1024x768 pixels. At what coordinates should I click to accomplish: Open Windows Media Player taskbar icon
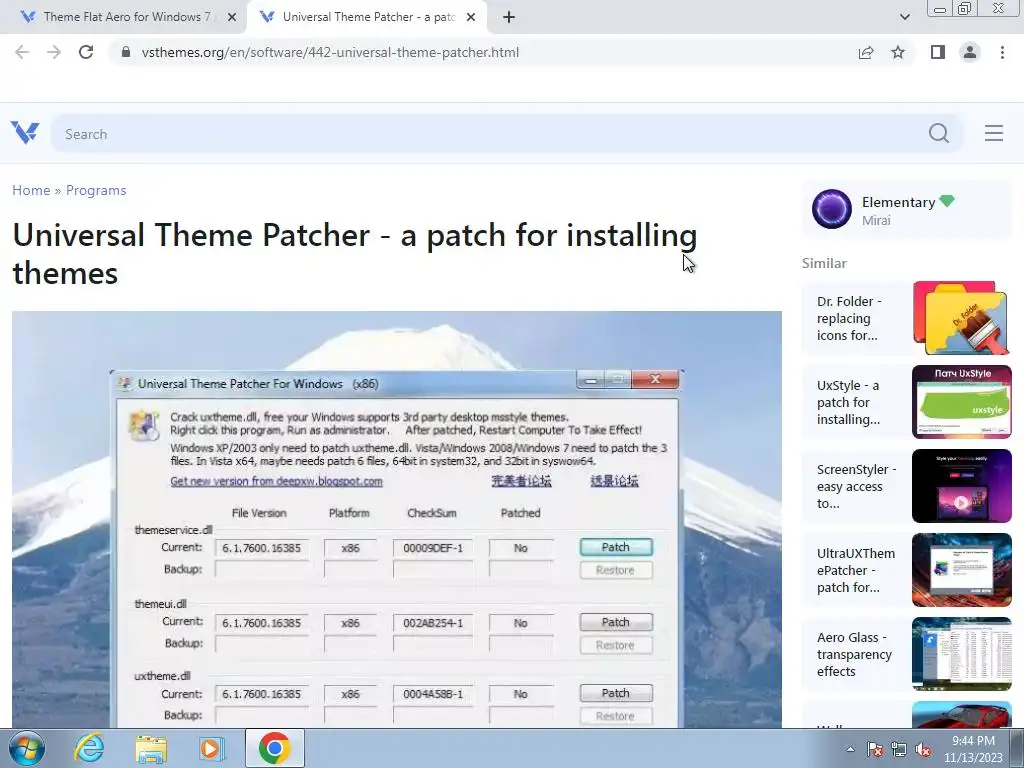tap(211, 748)
